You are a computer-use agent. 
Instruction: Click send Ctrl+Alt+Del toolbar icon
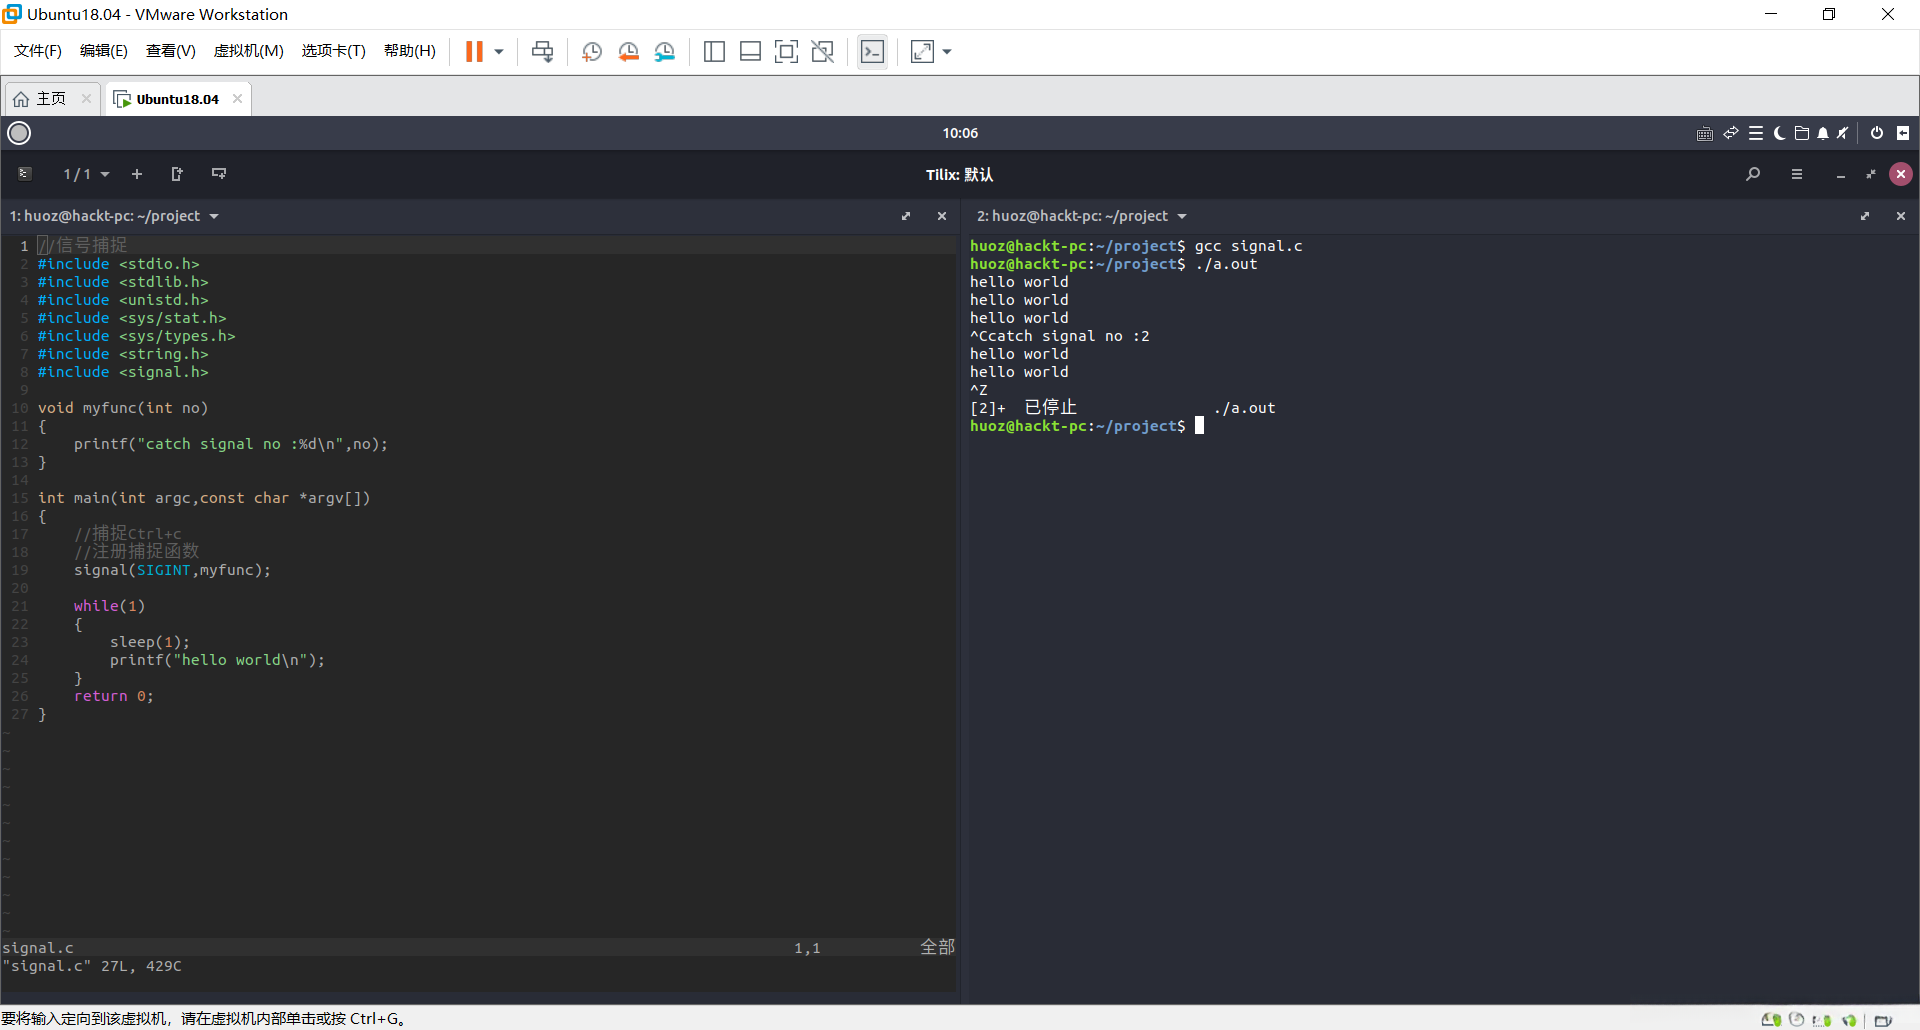[x=542, y=52]
